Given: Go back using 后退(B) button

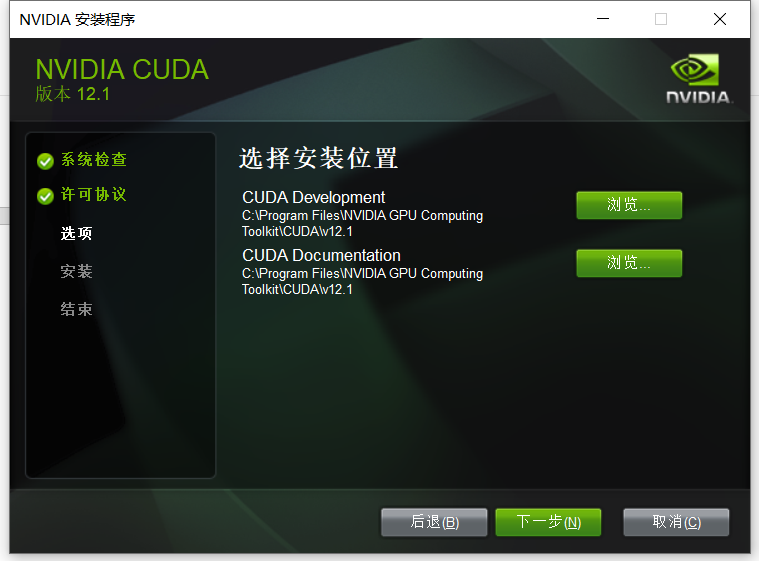Looking at the screenshot, I should pos(434,522).
